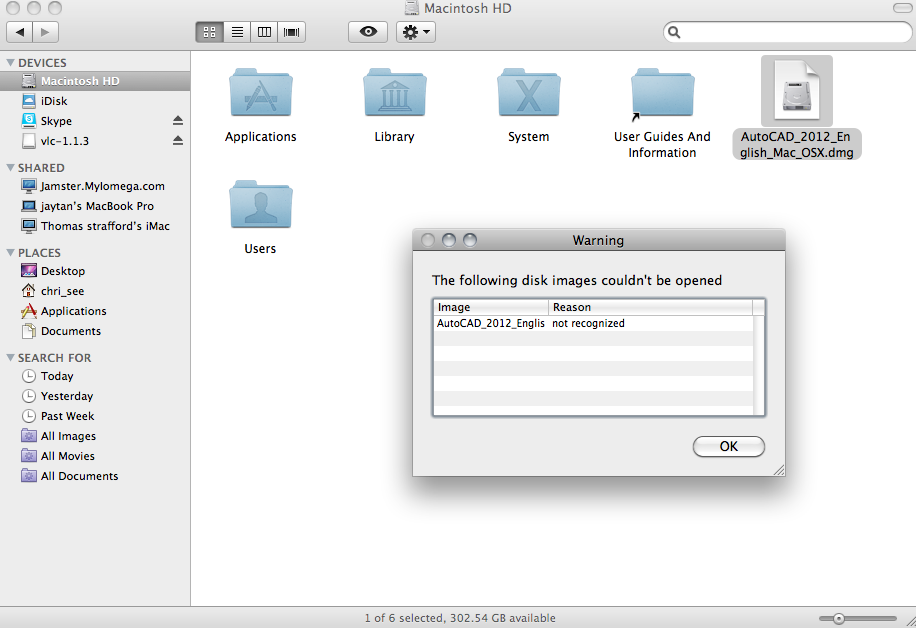Image resolution: width=916 pixels, height=628 pixels.
Task: Switch to list view
Action: 237,32
